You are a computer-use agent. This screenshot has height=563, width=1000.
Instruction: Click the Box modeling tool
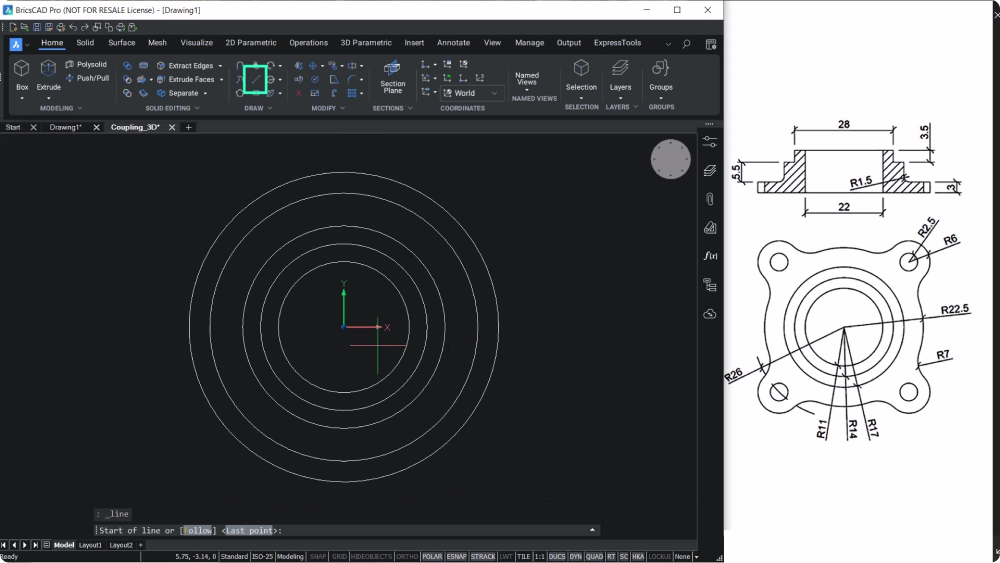[22, 75]
